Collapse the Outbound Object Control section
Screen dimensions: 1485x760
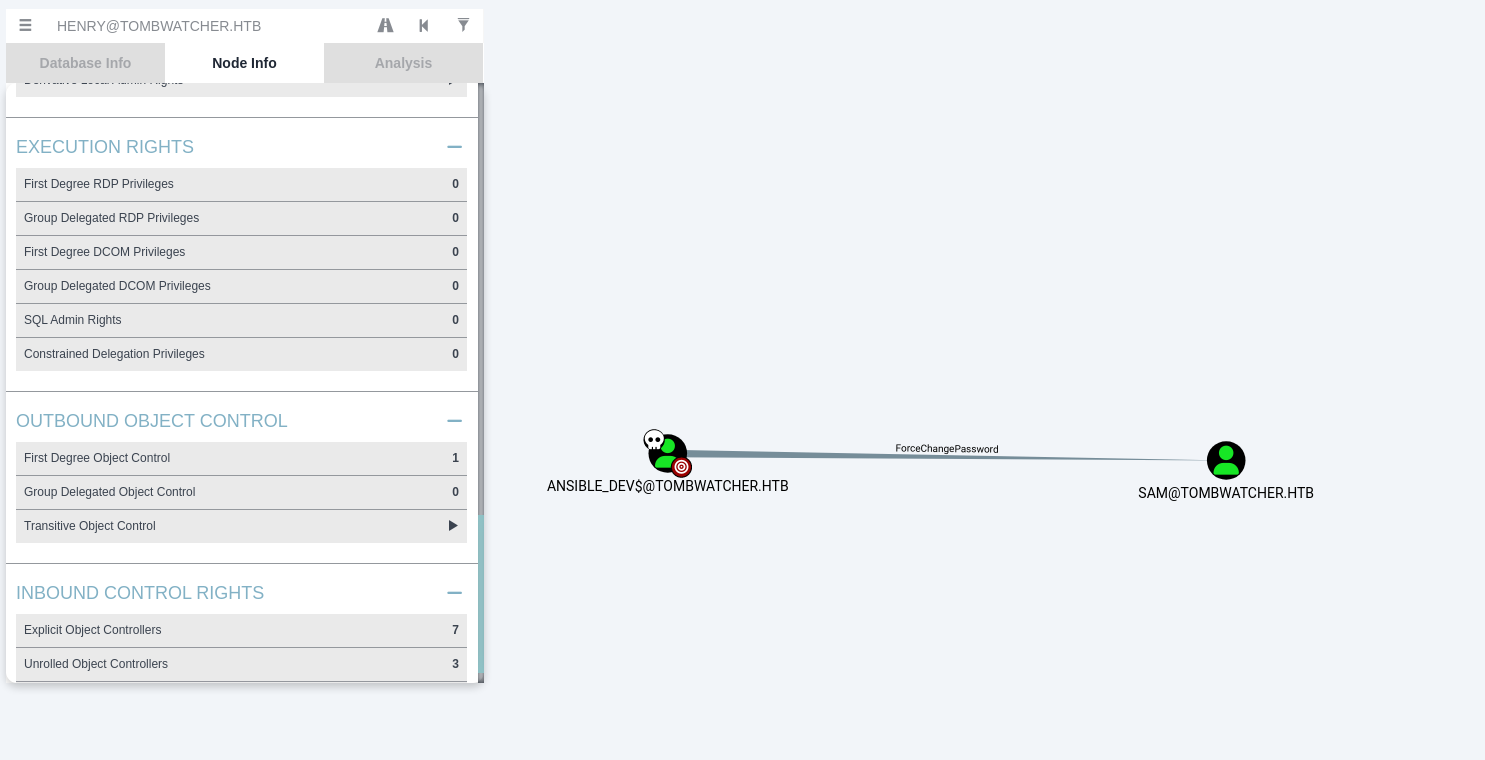click(454, 421)
